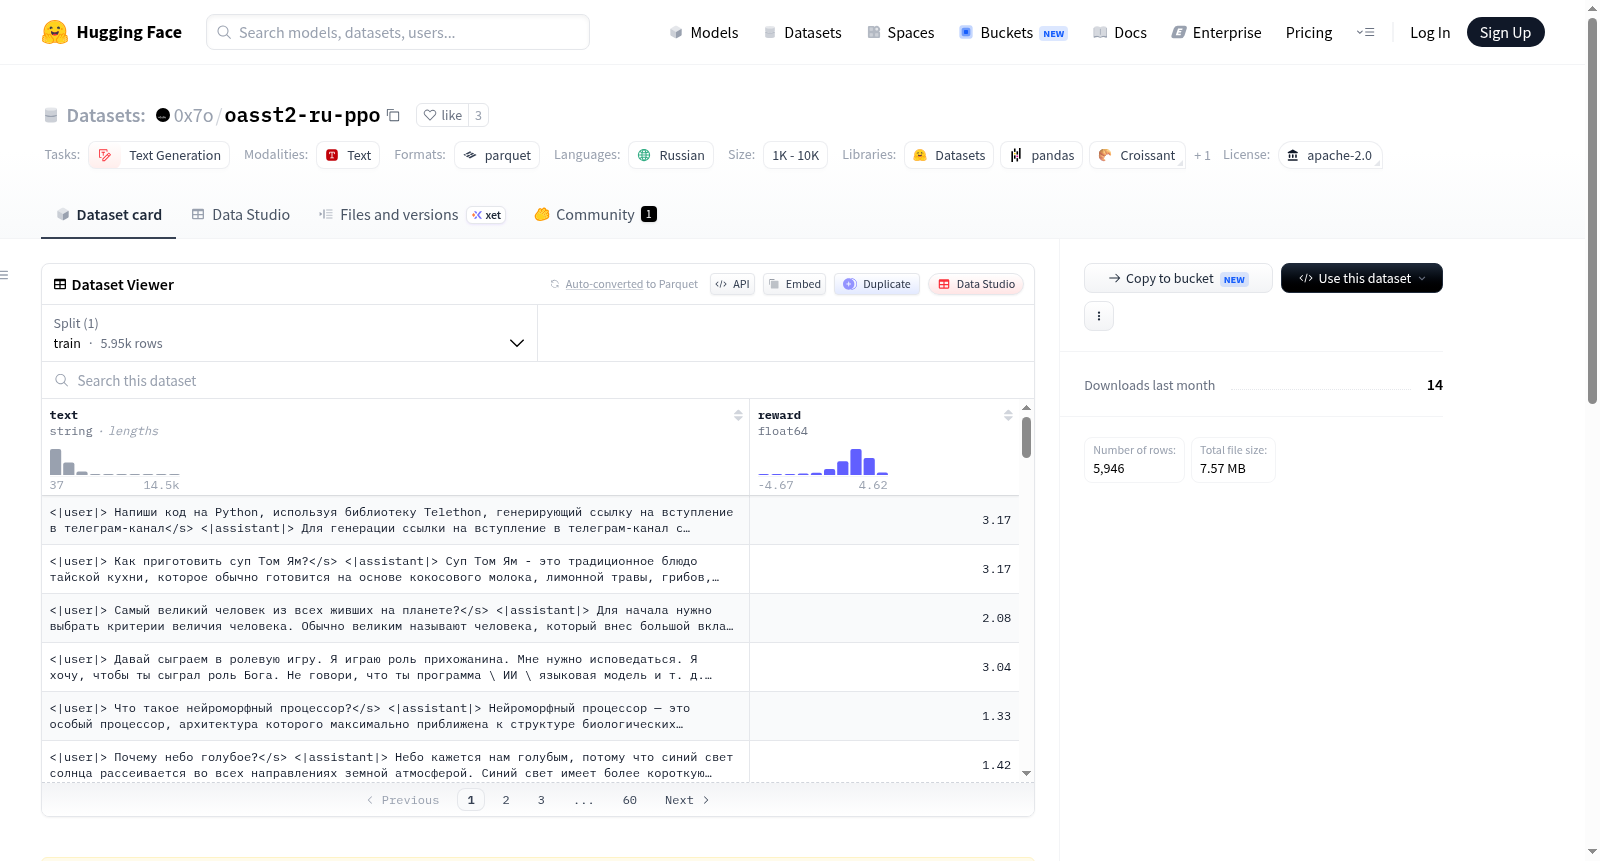This screenshot has width=1600, height=861.
Task: Go to Datasets in top navigation
Action: [803, 33]
